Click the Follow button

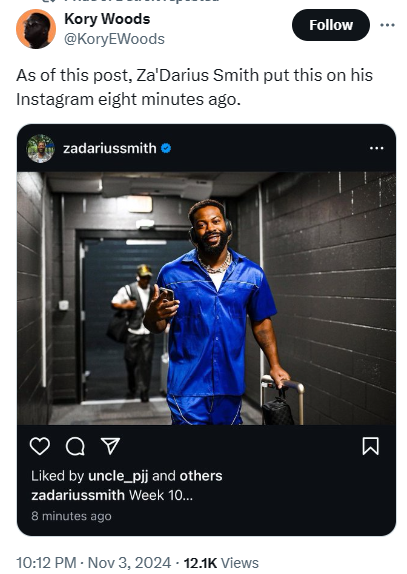331,25
